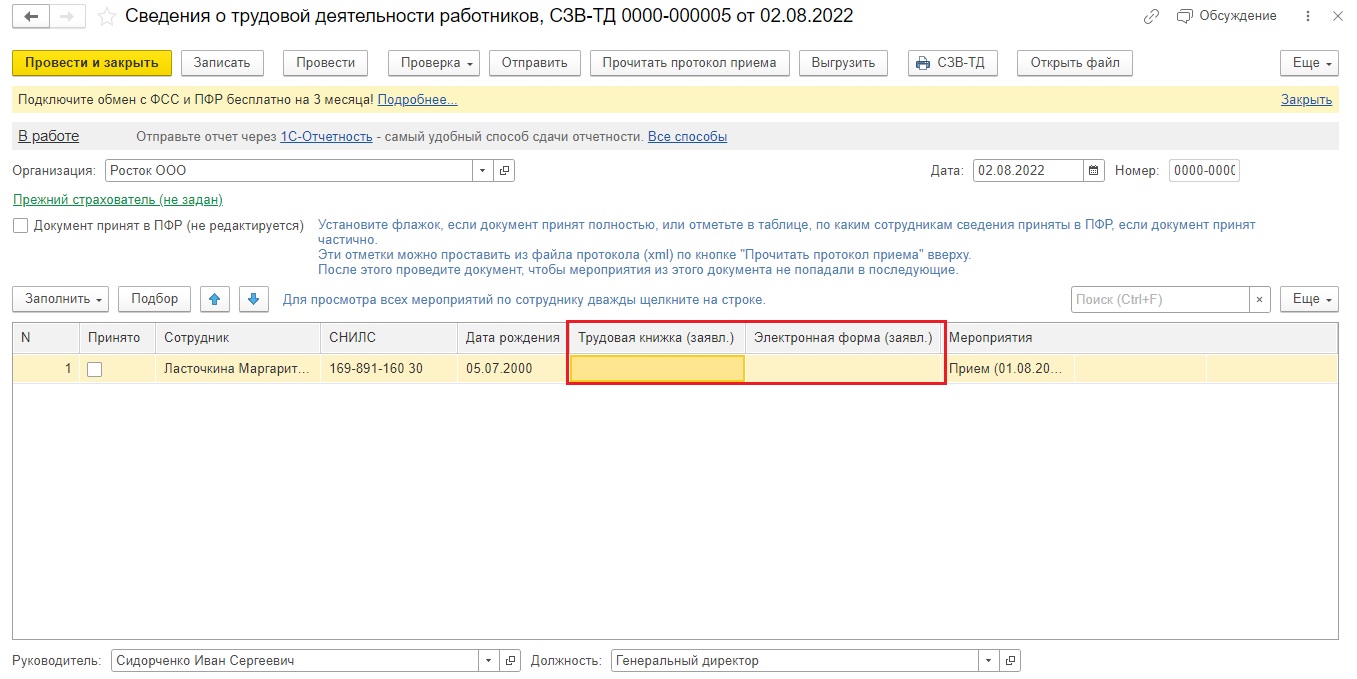Click the highlighted Трудовая книжка cell

tap(657, 369)
